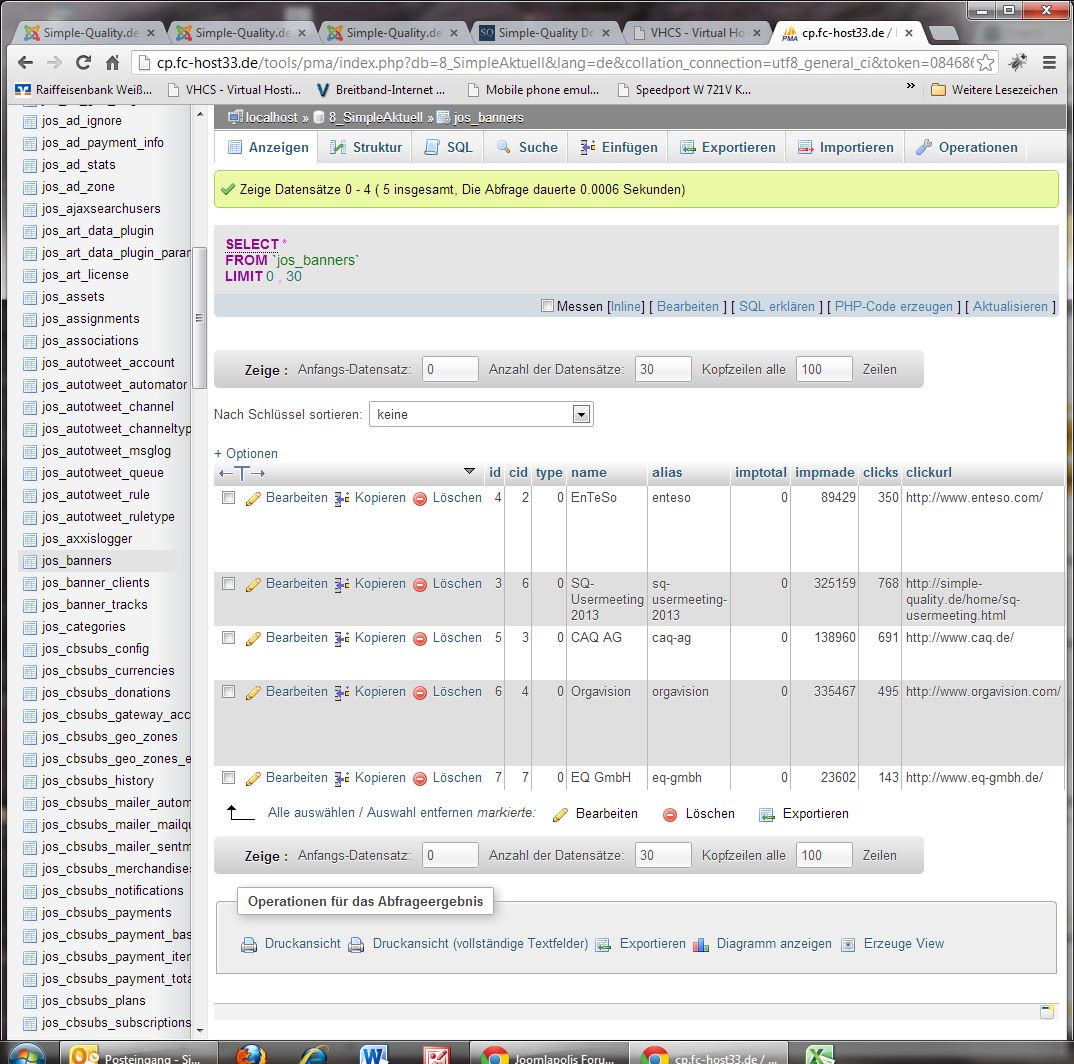Click the sidebar scrollbar up arrow
Screen dimensions: 1074x1064
pyautogui.click(x=199, y=114)
